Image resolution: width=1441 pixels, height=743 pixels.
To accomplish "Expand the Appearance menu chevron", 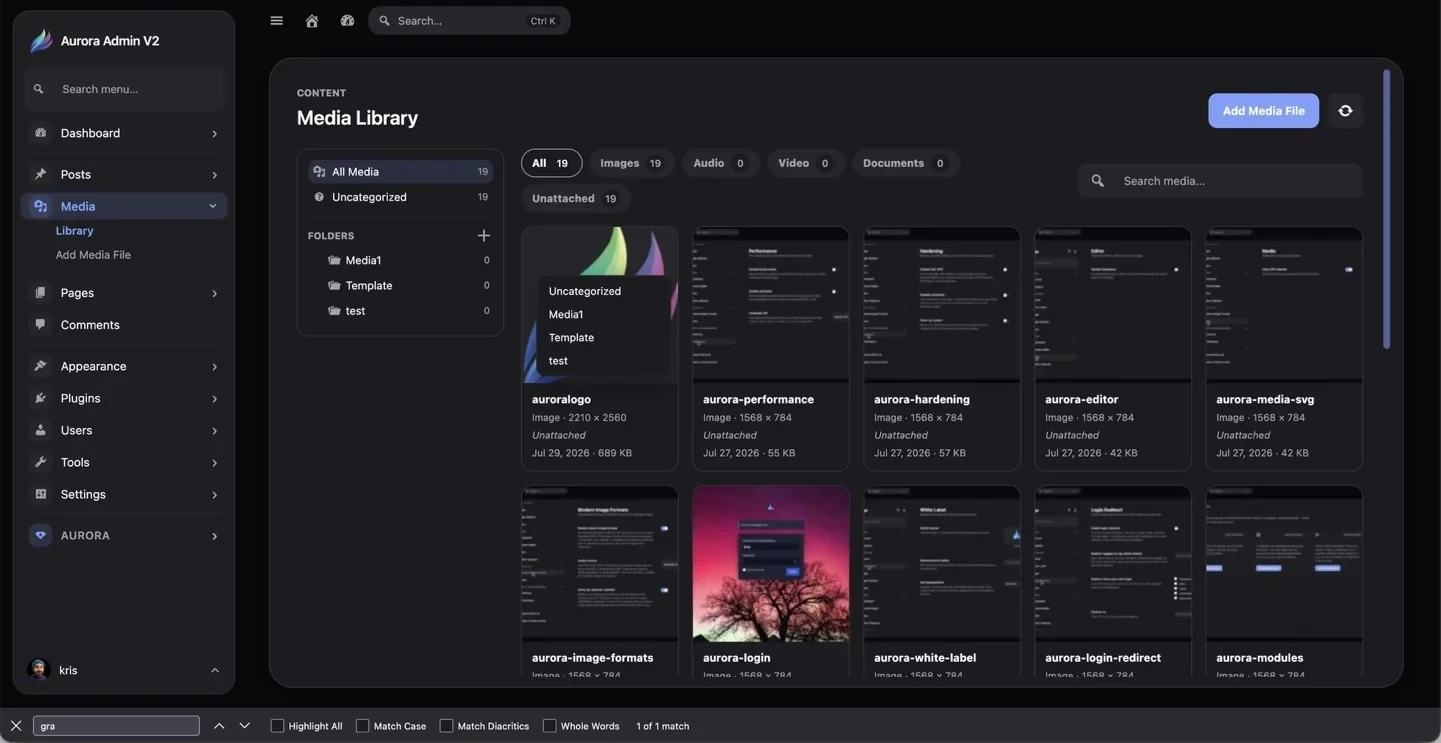I will 214,367.
